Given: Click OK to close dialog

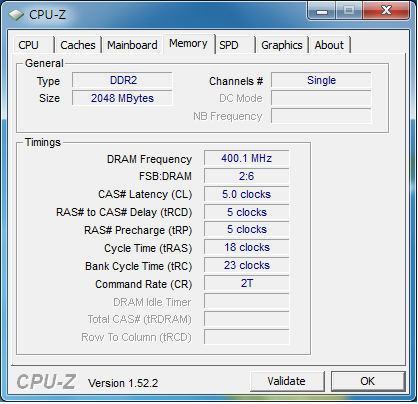Looking at the screenshot, I should 368,381.
